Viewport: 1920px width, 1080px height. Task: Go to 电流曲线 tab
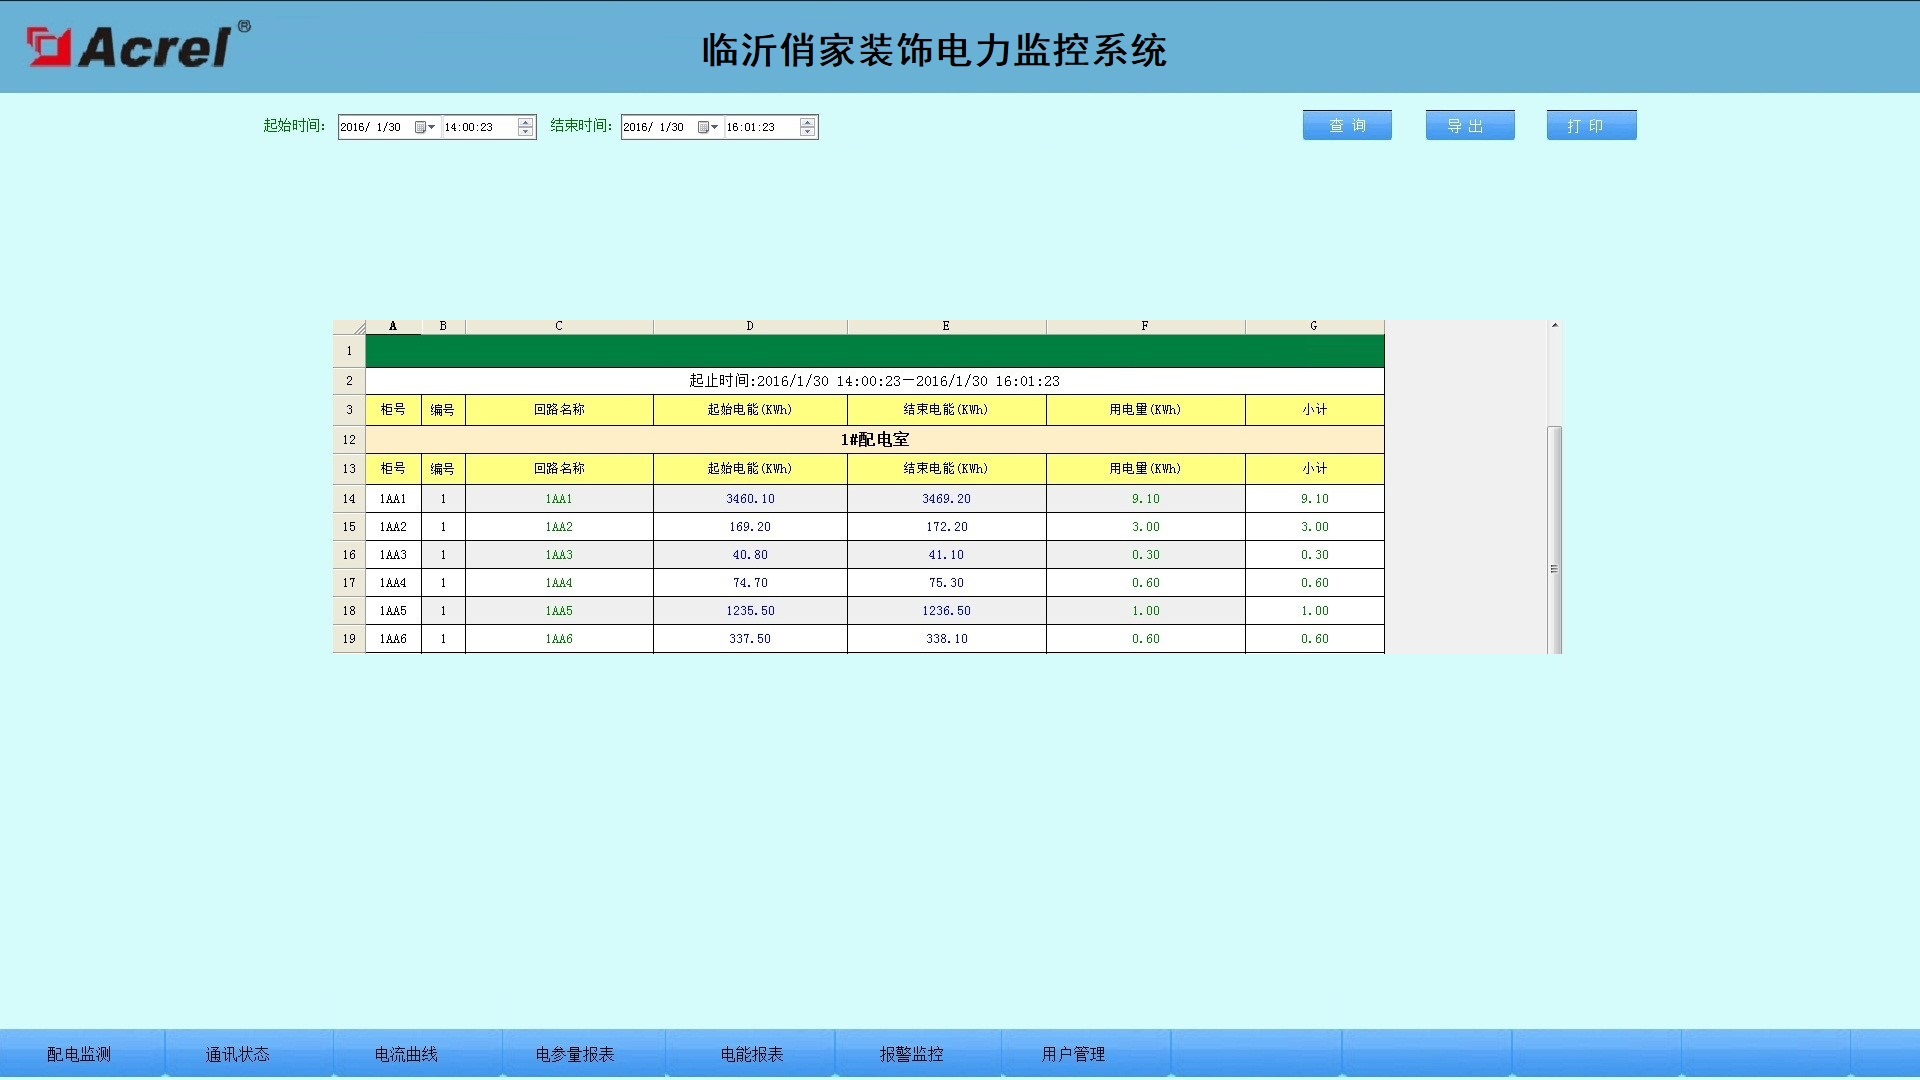(x=406, y=1054)
